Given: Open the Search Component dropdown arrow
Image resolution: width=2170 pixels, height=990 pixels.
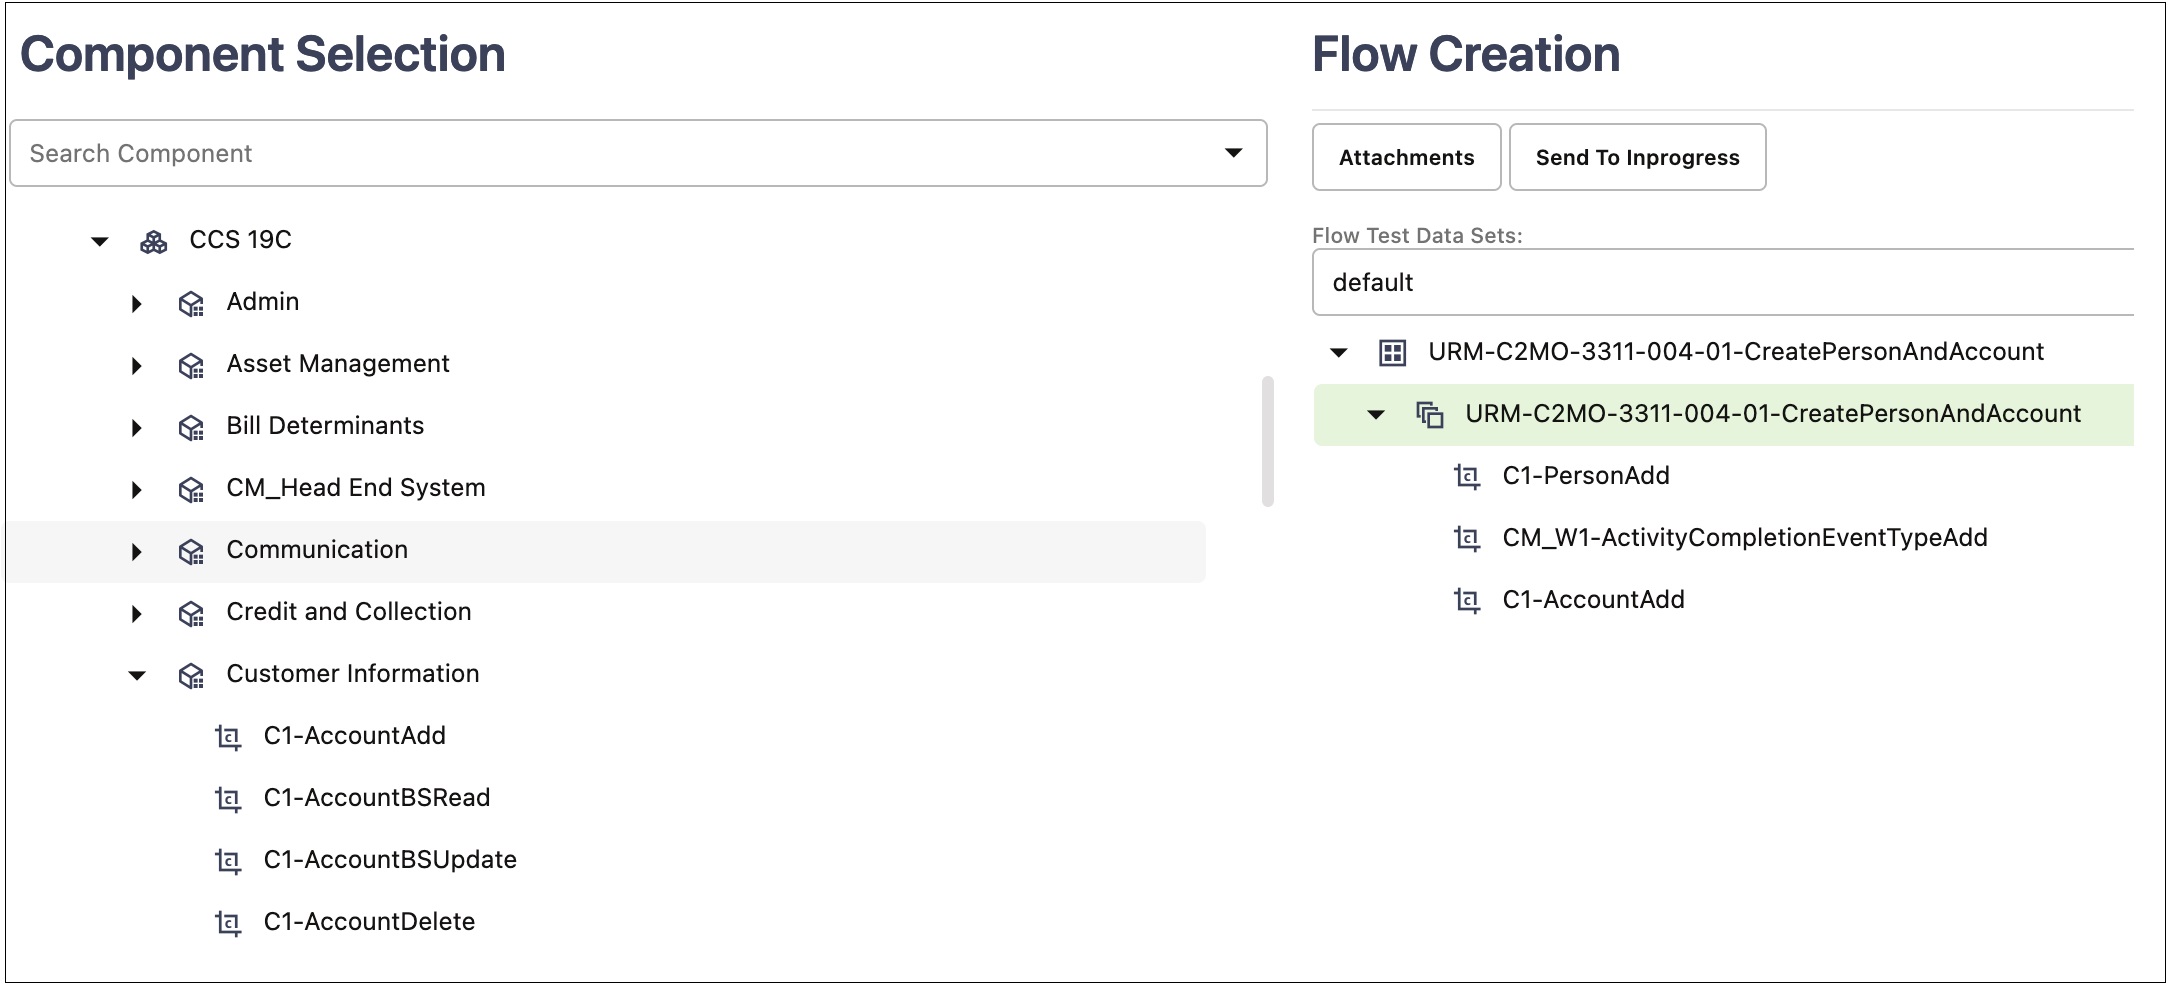Looking at the screenshot, I should click(x=1234, y=153).
